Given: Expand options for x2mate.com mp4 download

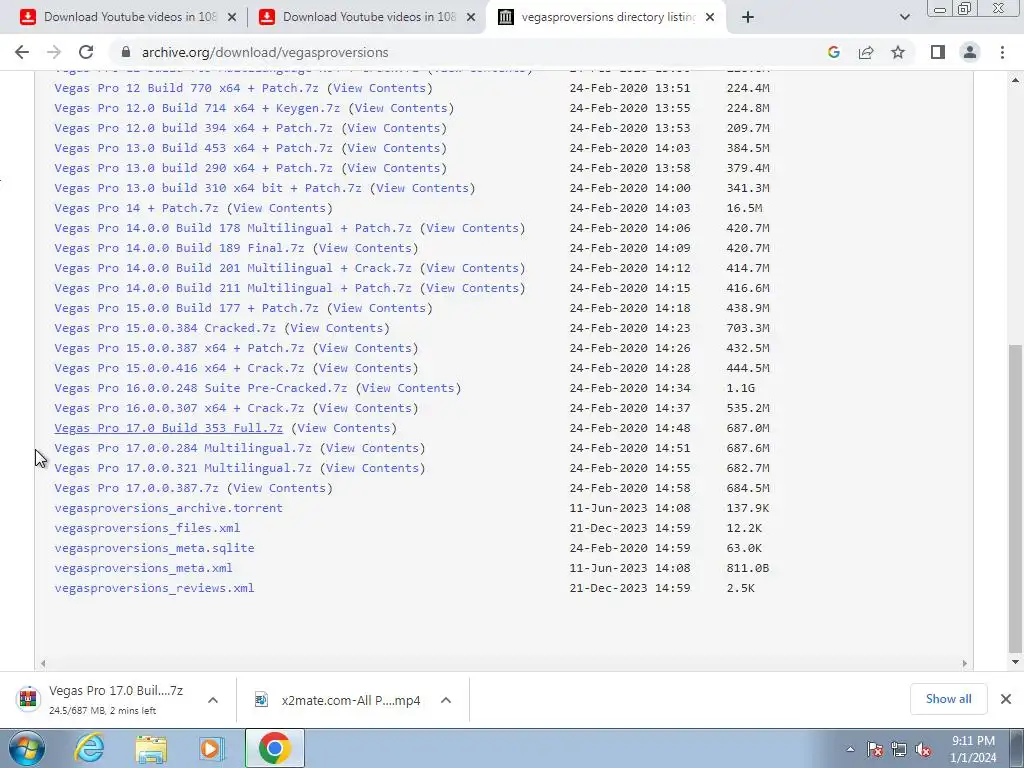Looking at the screenshot, I should click(446, 700).
